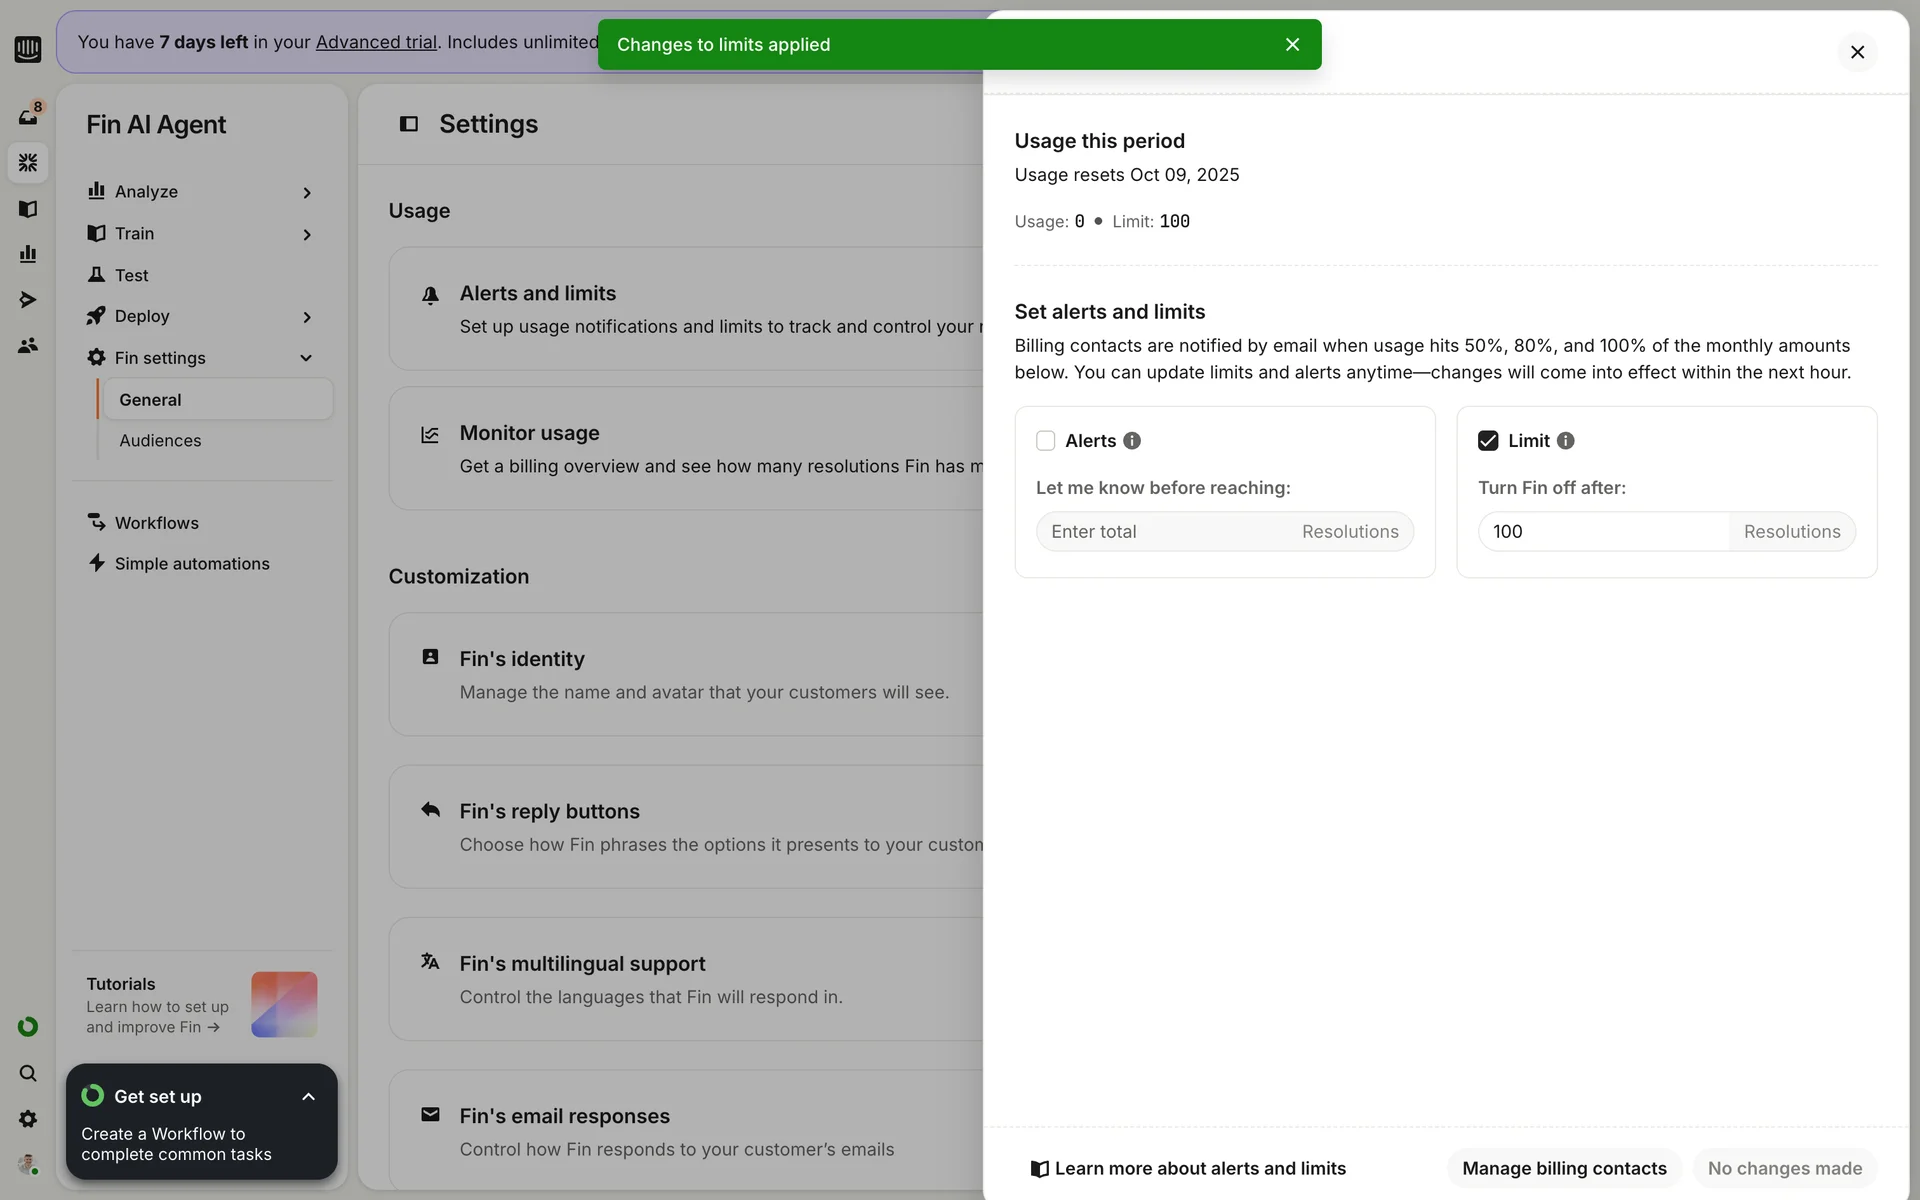Viewport: 1920px width, 1200px height.
Task: Enable the Alerts checkbox
Action: 1046,441
